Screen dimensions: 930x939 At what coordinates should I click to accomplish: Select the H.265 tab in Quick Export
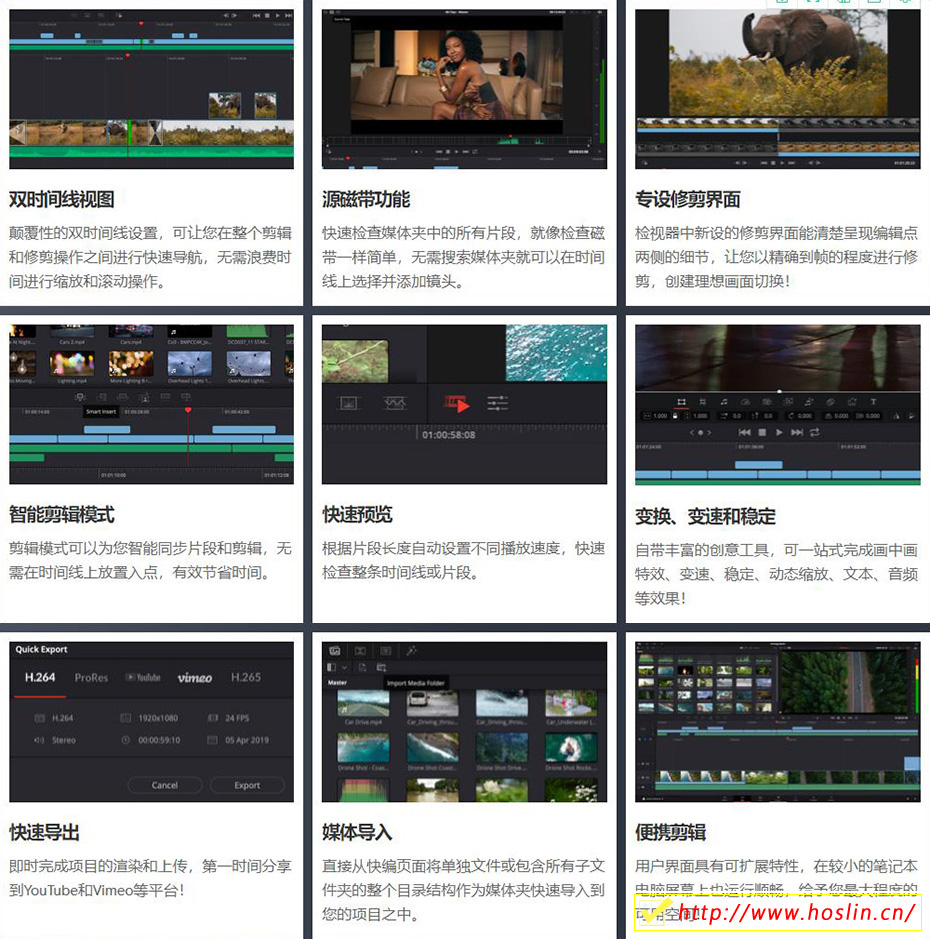click(x=246, y=677)
